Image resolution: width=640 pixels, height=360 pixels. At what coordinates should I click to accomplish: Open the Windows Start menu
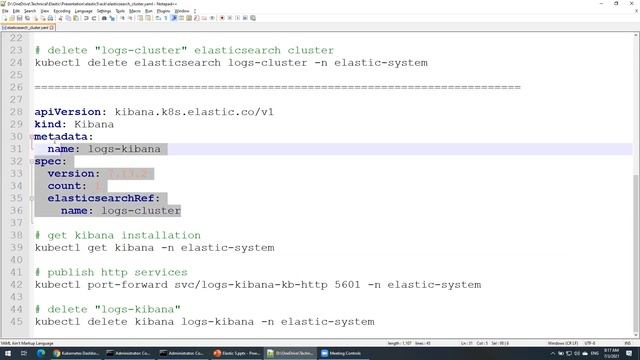click(8, 353)
